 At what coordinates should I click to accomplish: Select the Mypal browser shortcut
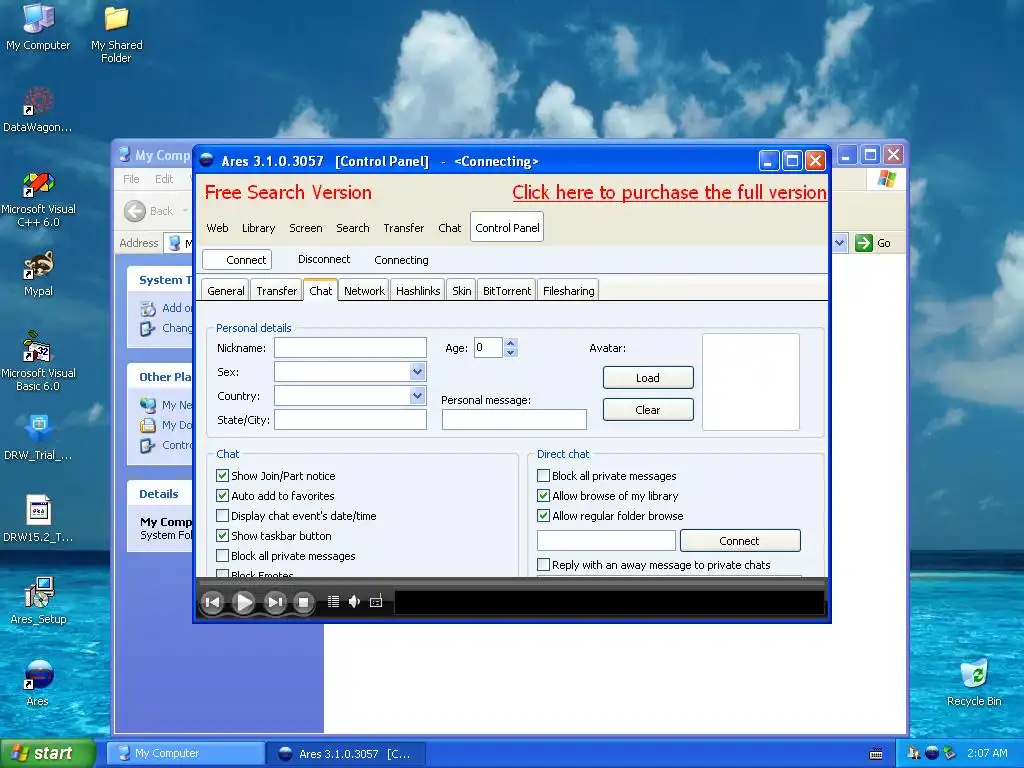38,274
